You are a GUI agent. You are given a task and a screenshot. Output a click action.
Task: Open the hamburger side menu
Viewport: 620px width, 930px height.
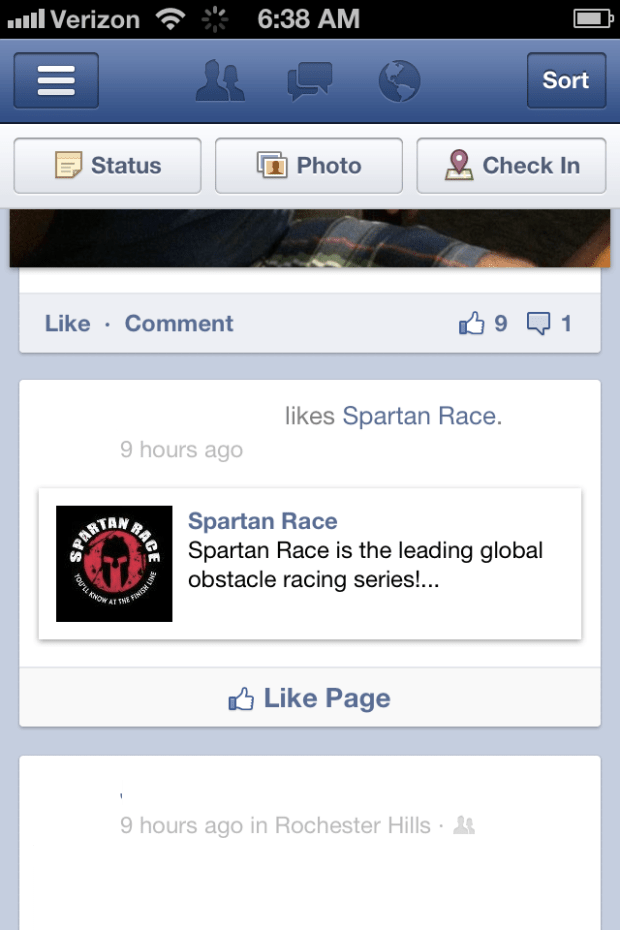coord(56,80)
